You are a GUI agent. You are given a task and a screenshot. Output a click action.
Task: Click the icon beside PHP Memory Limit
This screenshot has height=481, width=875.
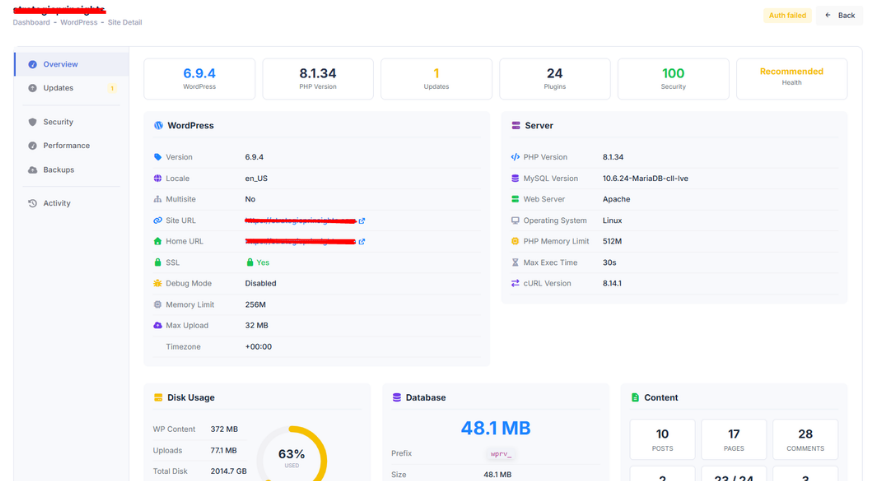[x=515, y=242]
